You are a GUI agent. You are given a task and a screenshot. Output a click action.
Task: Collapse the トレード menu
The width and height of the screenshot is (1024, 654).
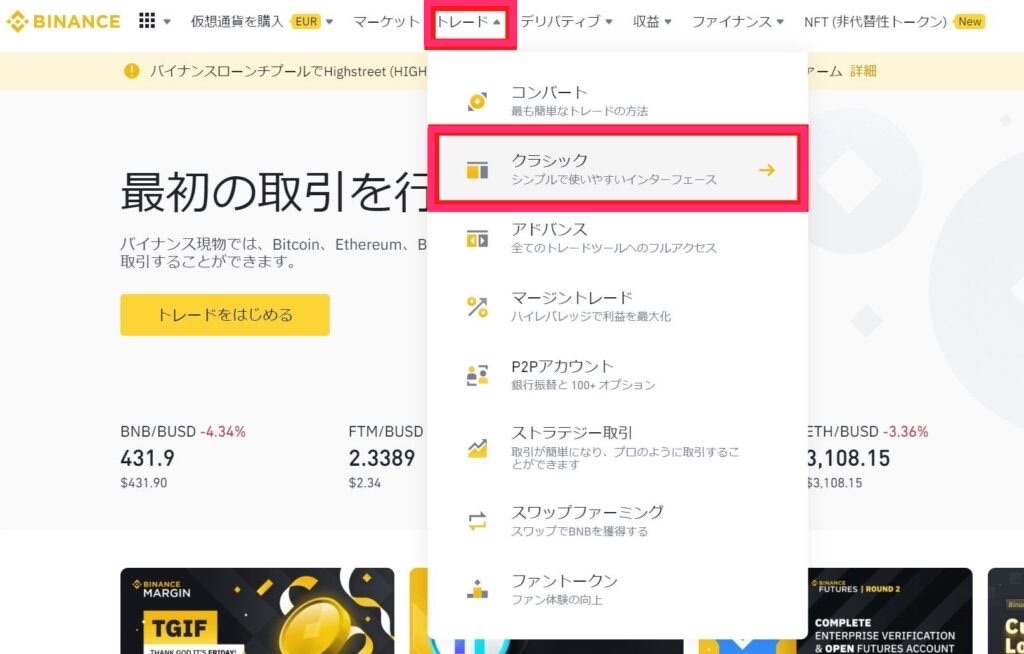(x=470, y=22)
